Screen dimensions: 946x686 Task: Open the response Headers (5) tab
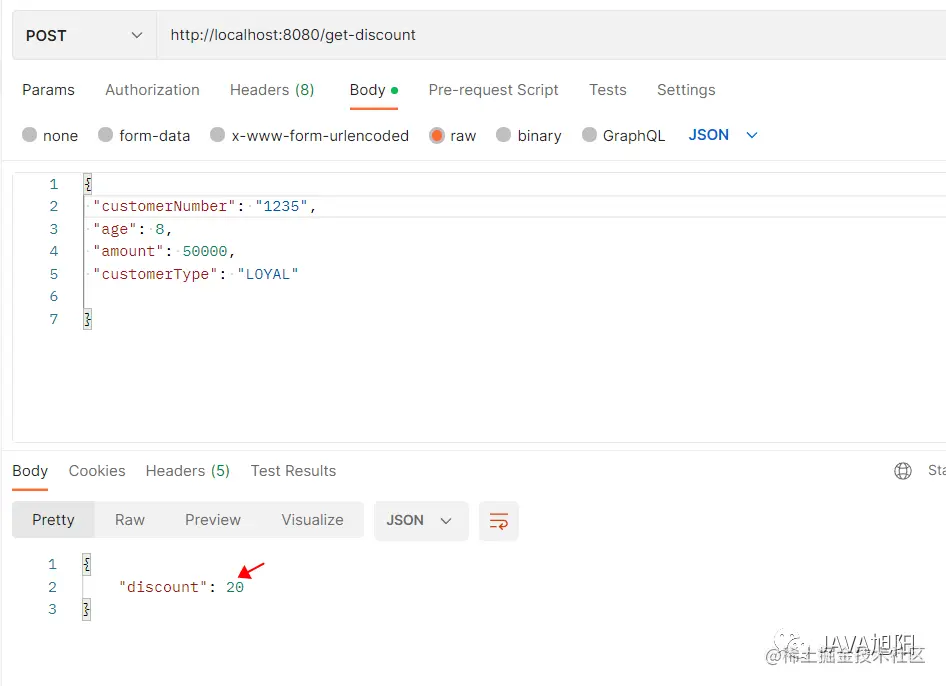pos(188,471)
